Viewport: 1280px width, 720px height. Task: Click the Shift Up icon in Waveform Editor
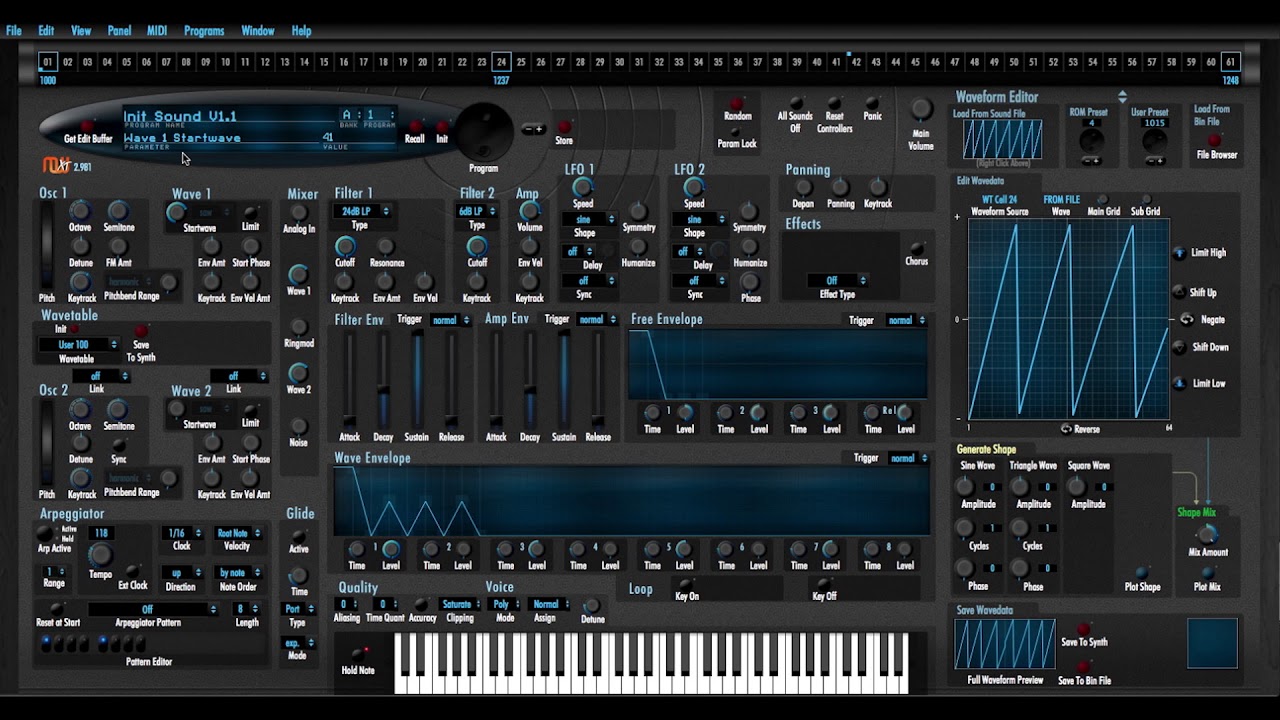1179,292
